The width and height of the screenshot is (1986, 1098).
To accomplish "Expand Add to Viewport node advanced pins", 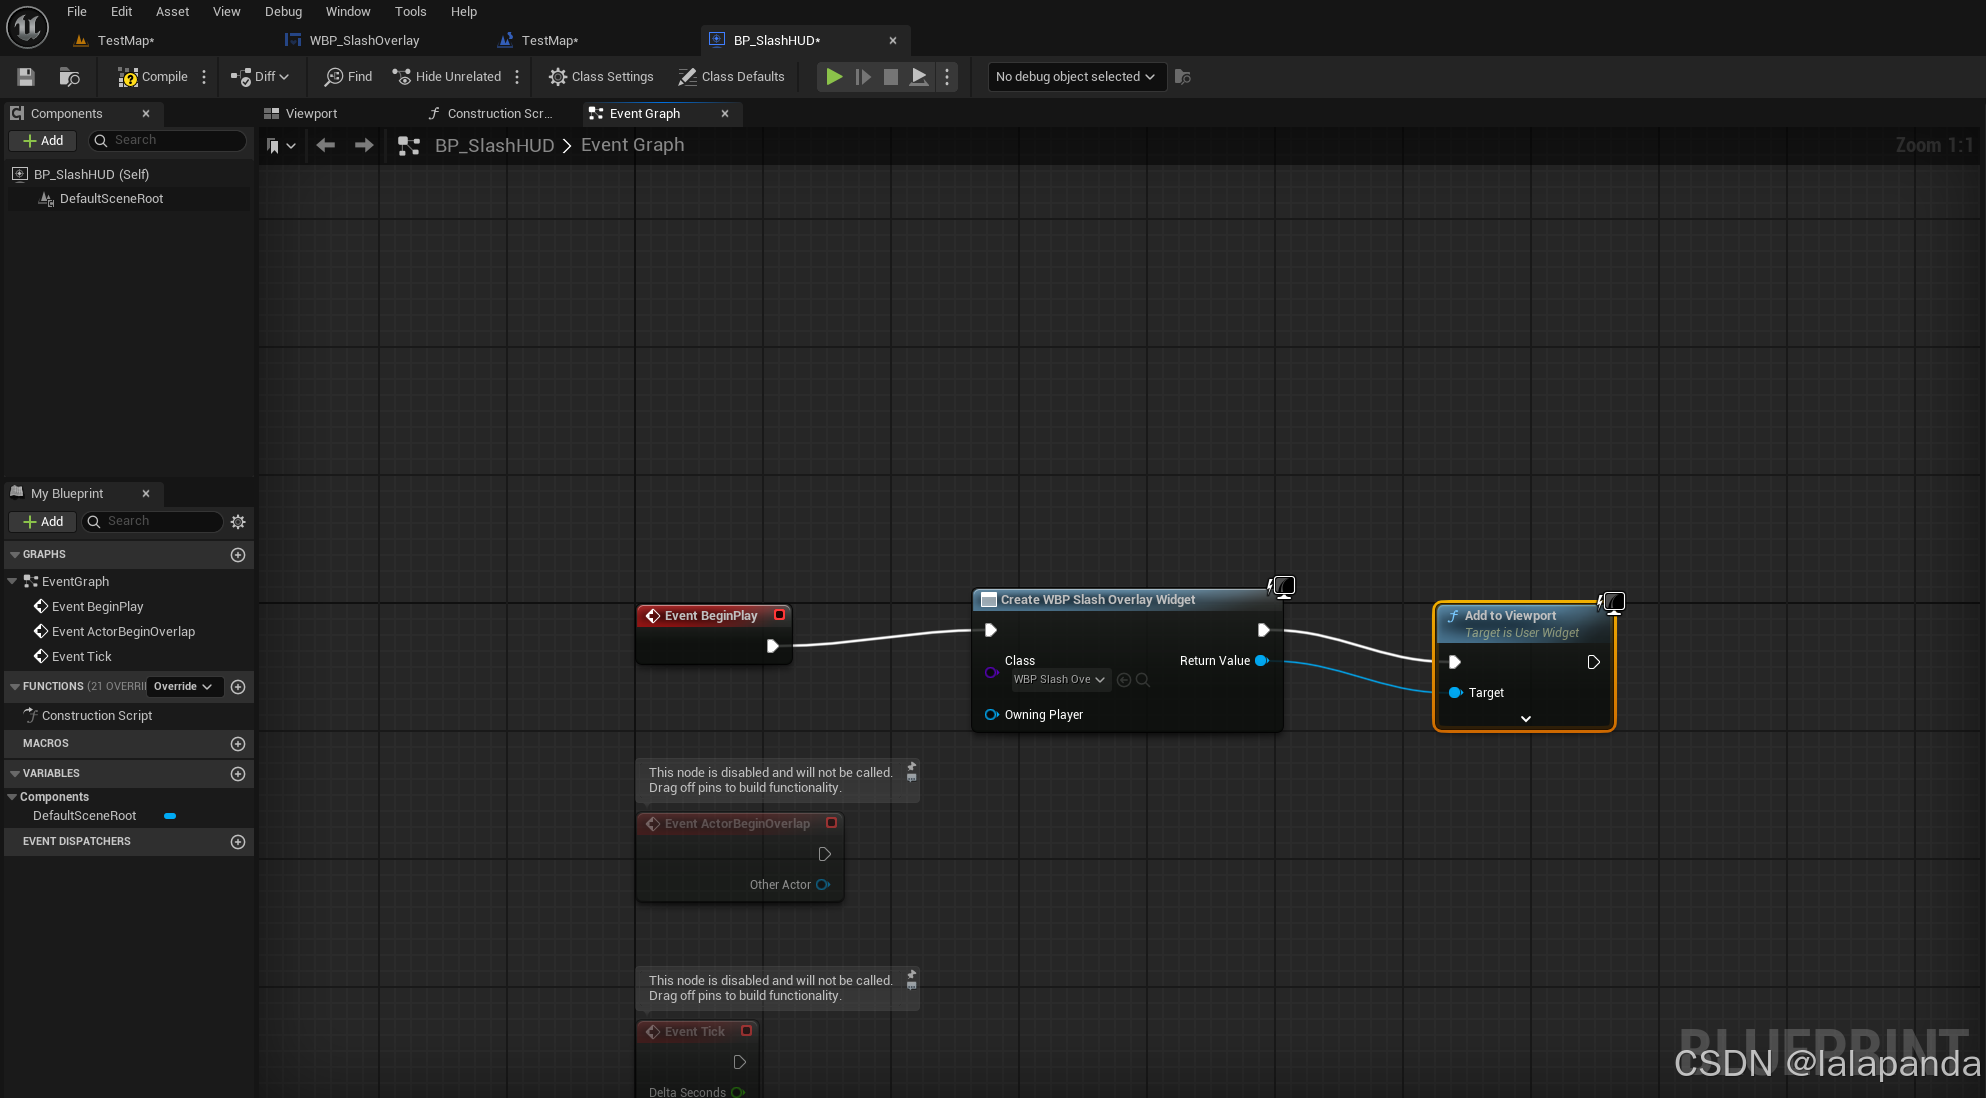I will pyautogui.click(x=1525, y=719).
